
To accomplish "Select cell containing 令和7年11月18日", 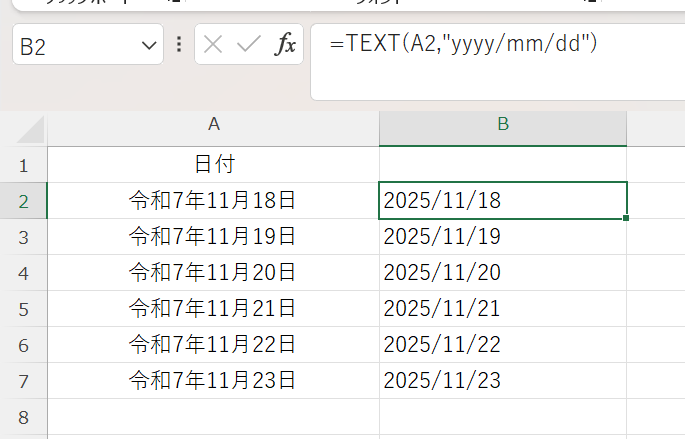I will tap(213, 200).
